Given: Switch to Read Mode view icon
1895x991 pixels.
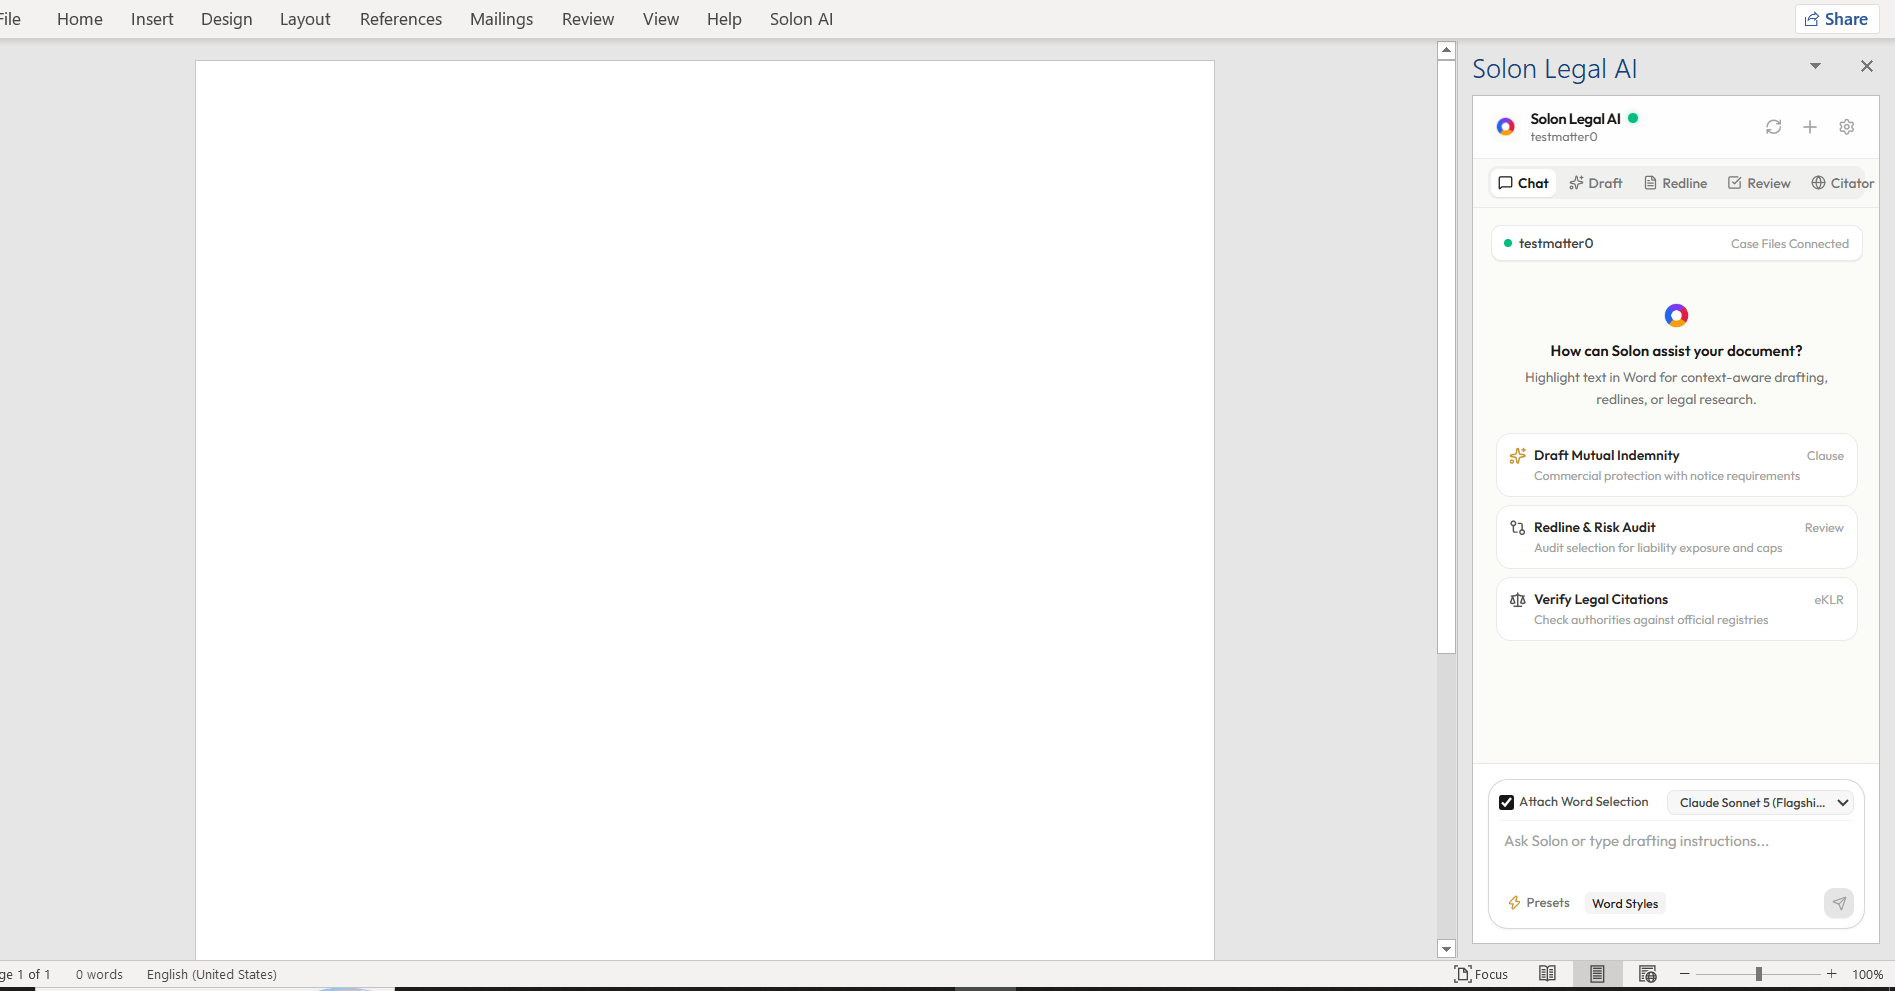Looking at the screenshot, I should click(1547, 974).
